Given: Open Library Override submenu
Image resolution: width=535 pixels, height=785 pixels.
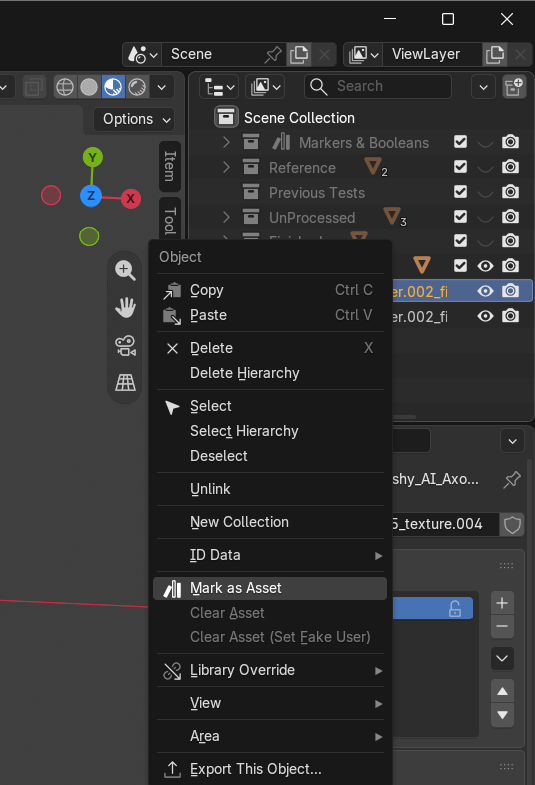Looking at the screenshot, I should [x=270, y=670].
